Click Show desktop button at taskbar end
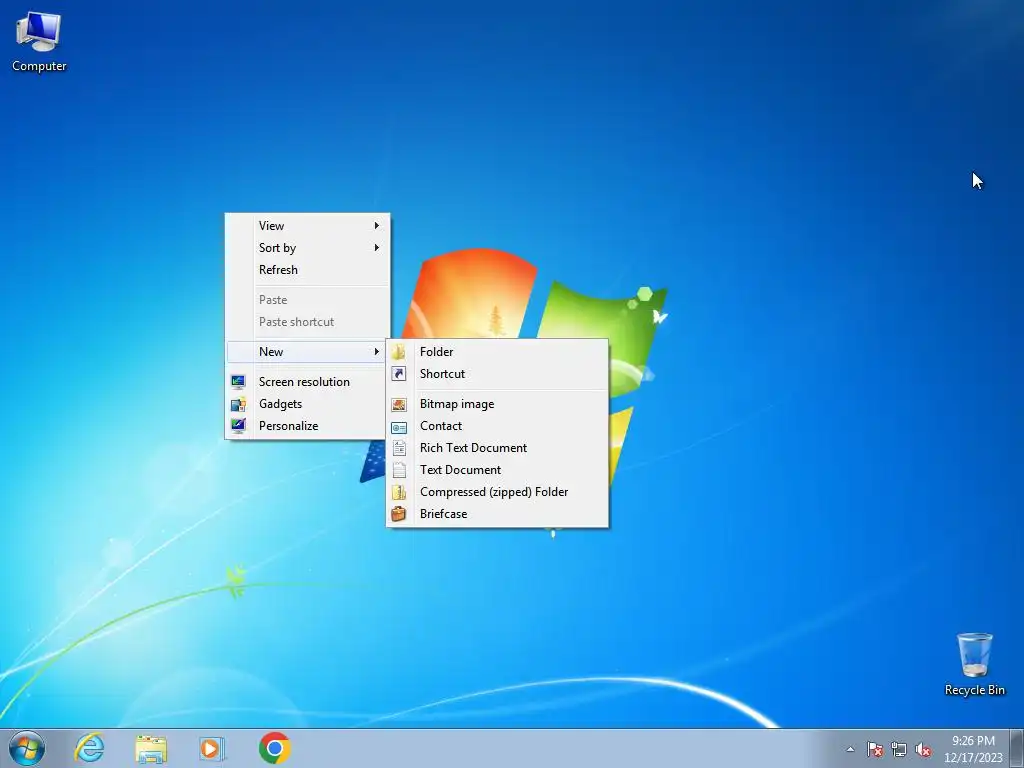The height and width of the screenshot is (768, 1024). [1017, 748]
